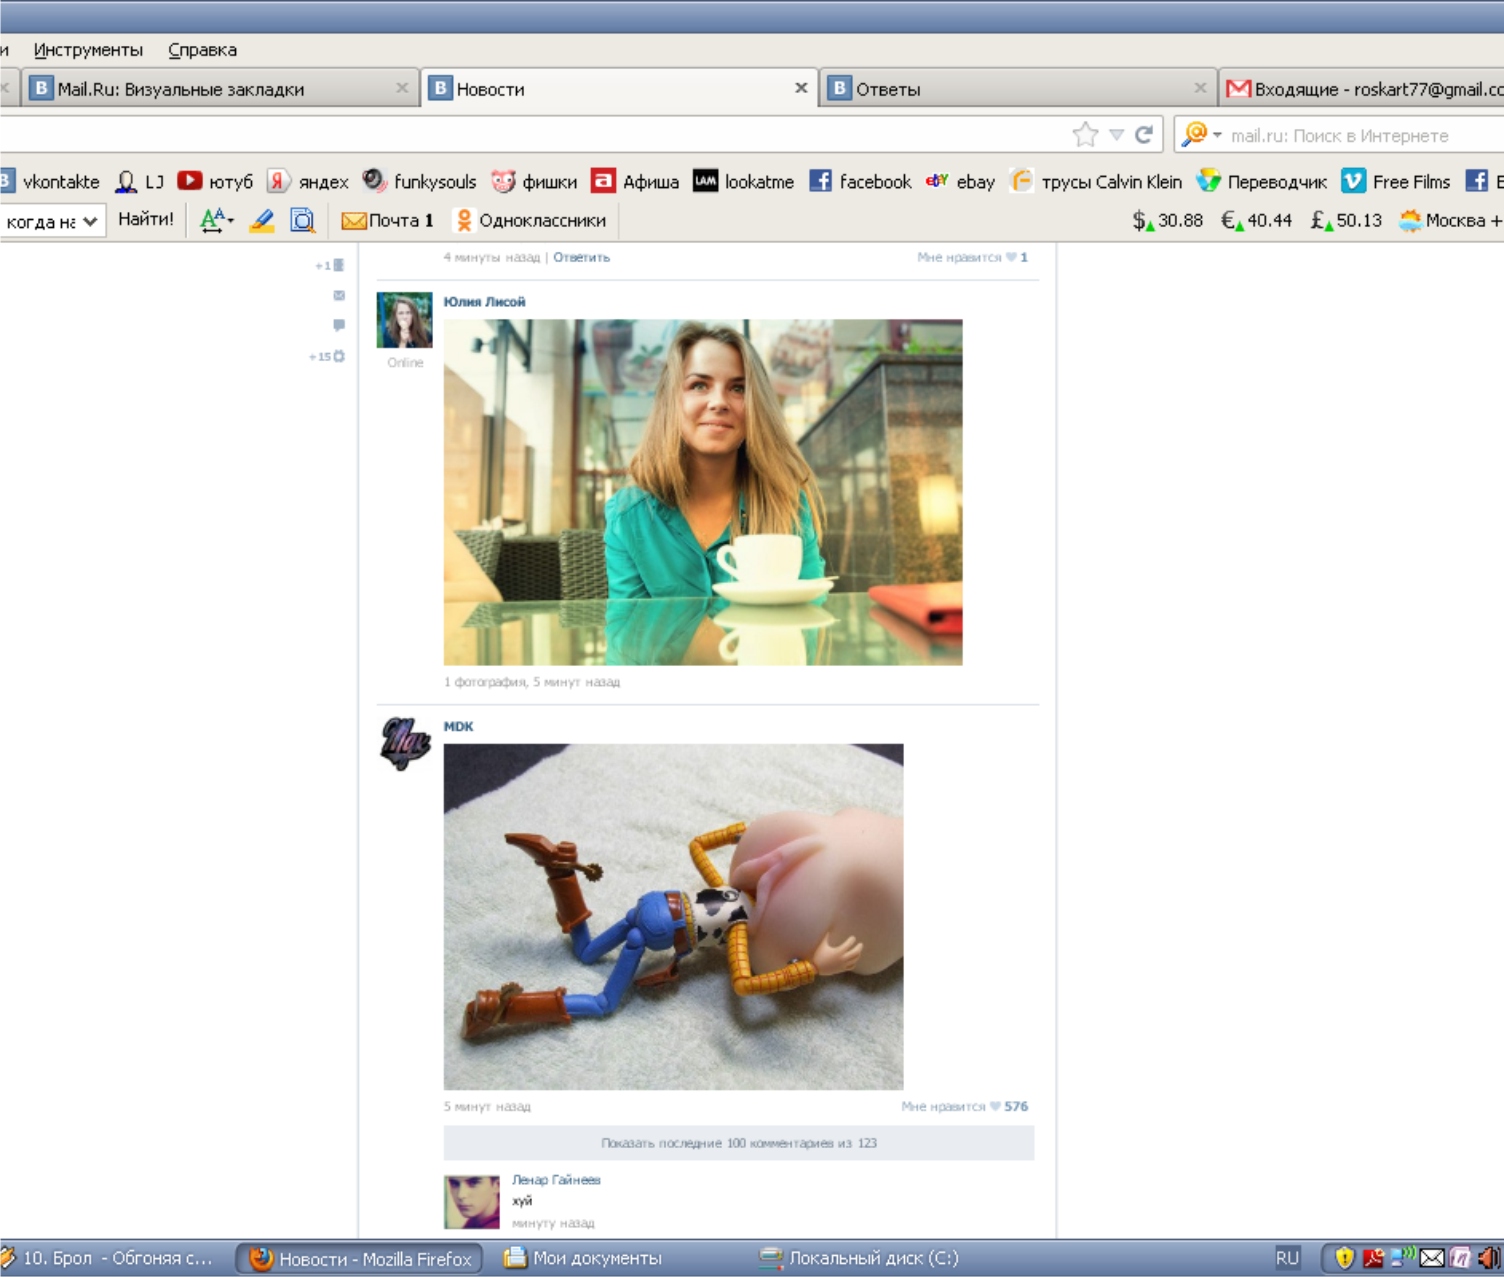
Task: Open the funkysouls bookmark
Action: point(419,181)
